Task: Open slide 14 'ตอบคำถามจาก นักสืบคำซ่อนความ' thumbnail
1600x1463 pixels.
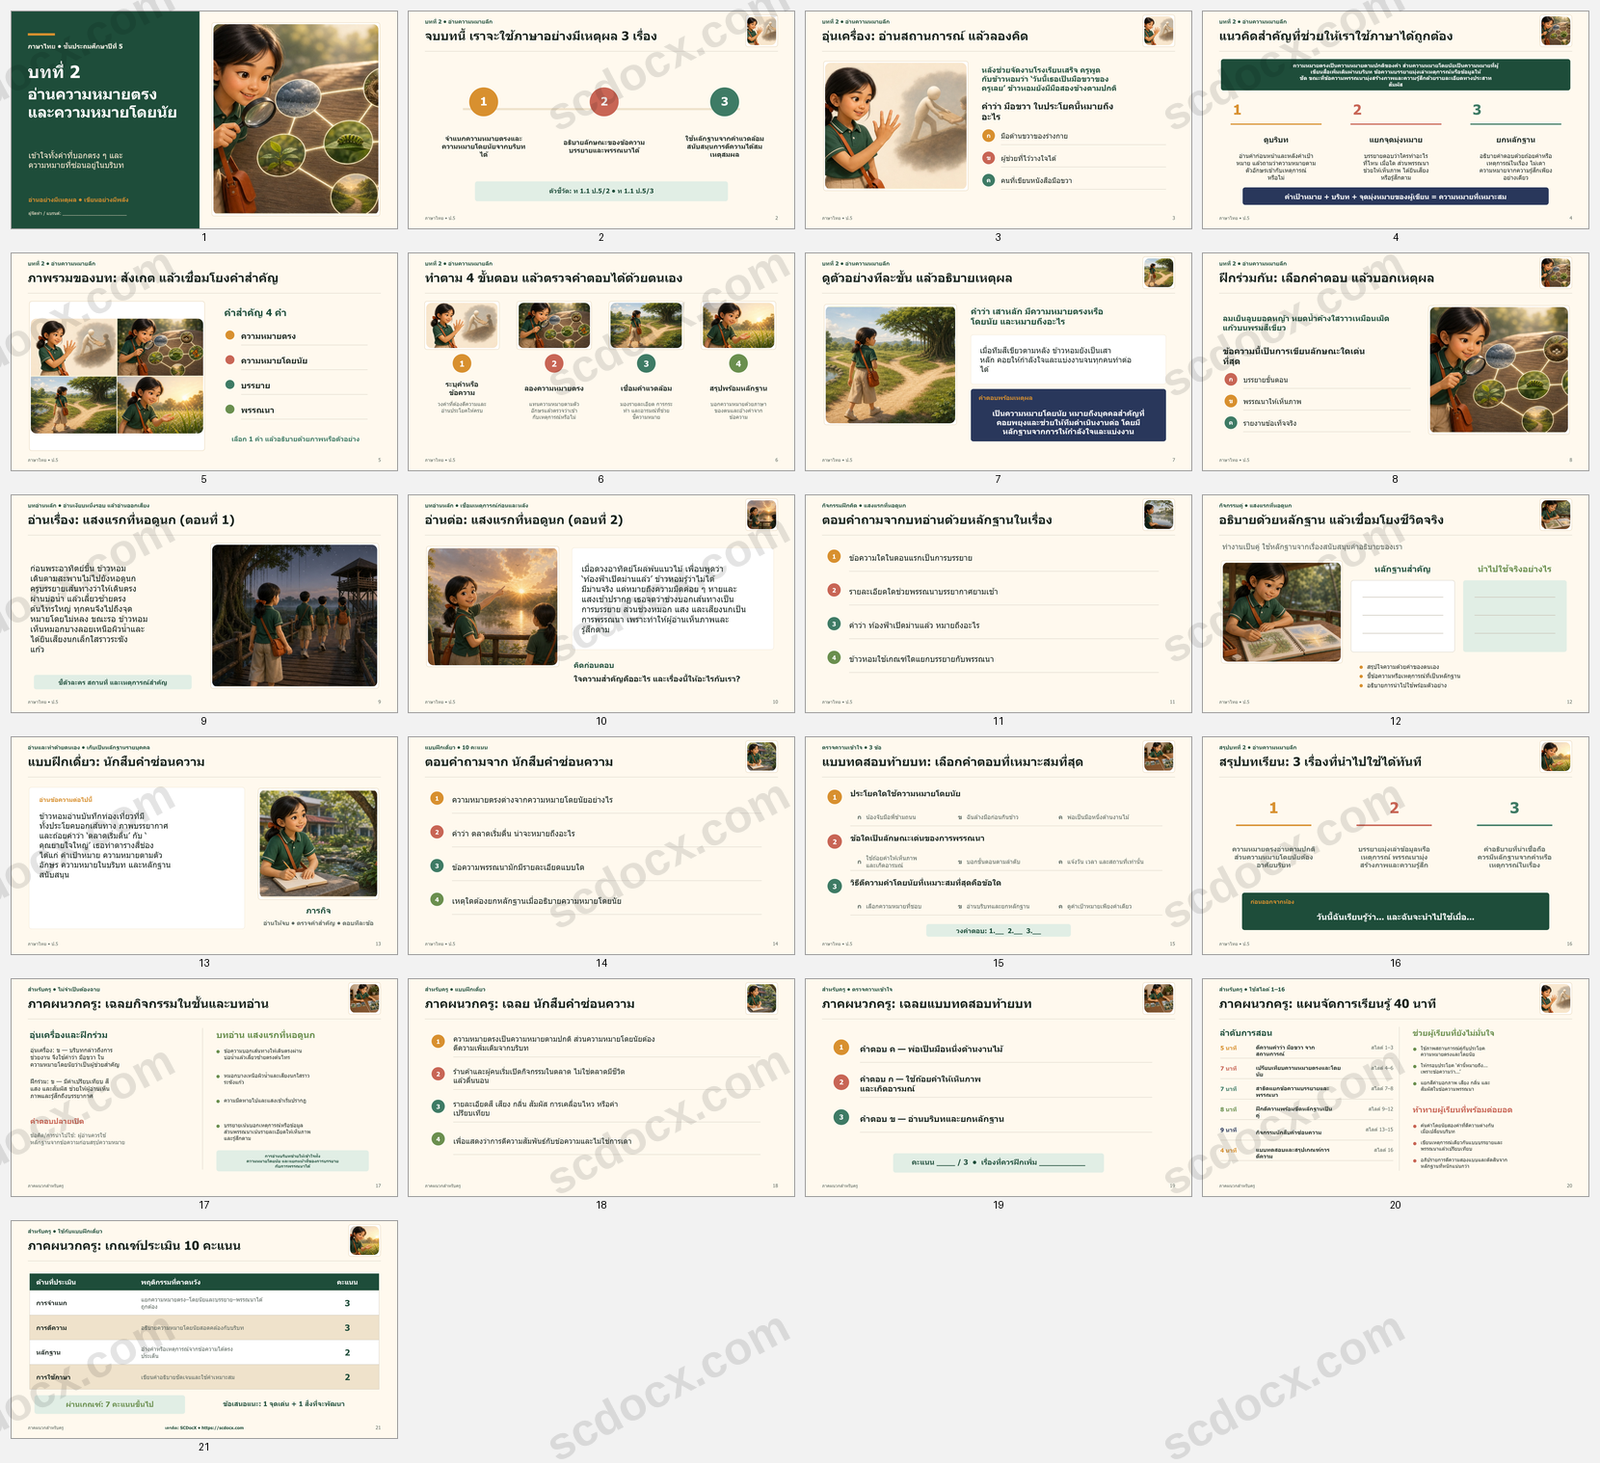Action: 601,846
